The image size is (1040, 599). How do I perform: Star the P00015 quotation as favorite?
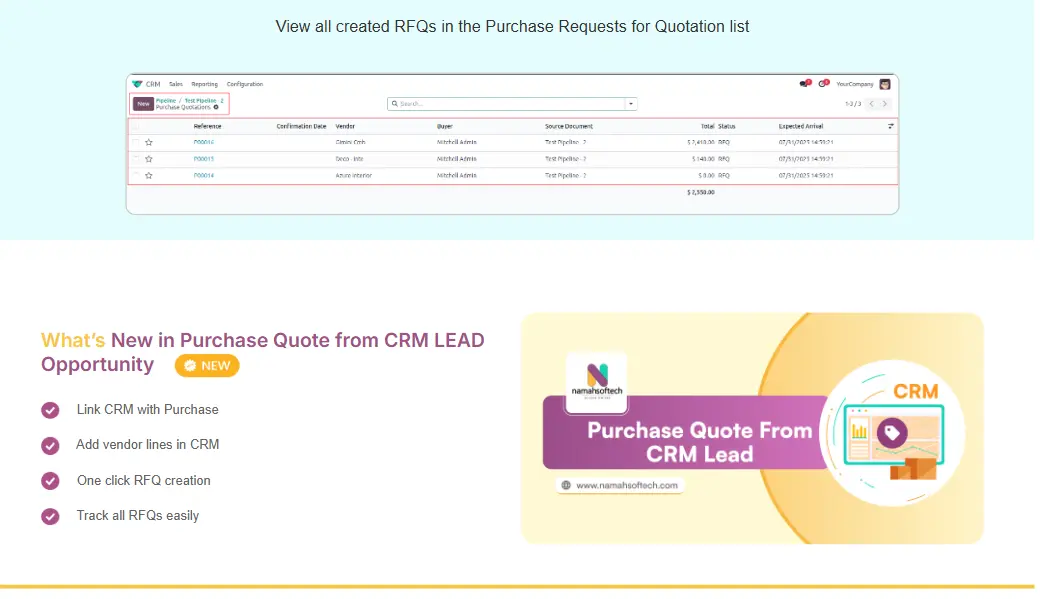point(149,159)
